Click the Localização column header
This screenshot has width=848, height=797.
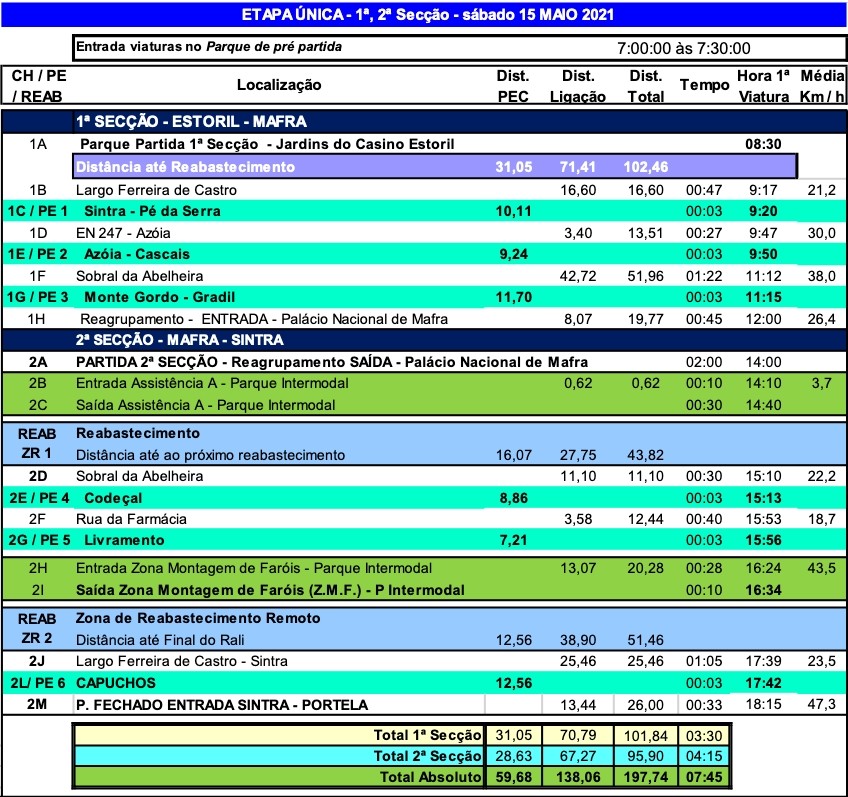point(279,86)
